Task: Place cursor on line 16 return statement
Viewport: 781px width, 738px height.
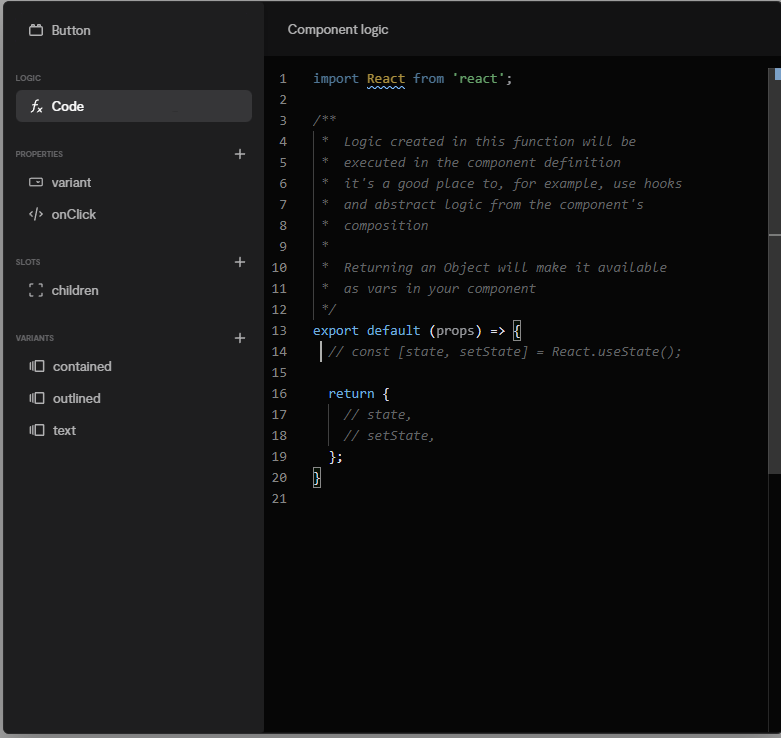Action: pos(351,394)
